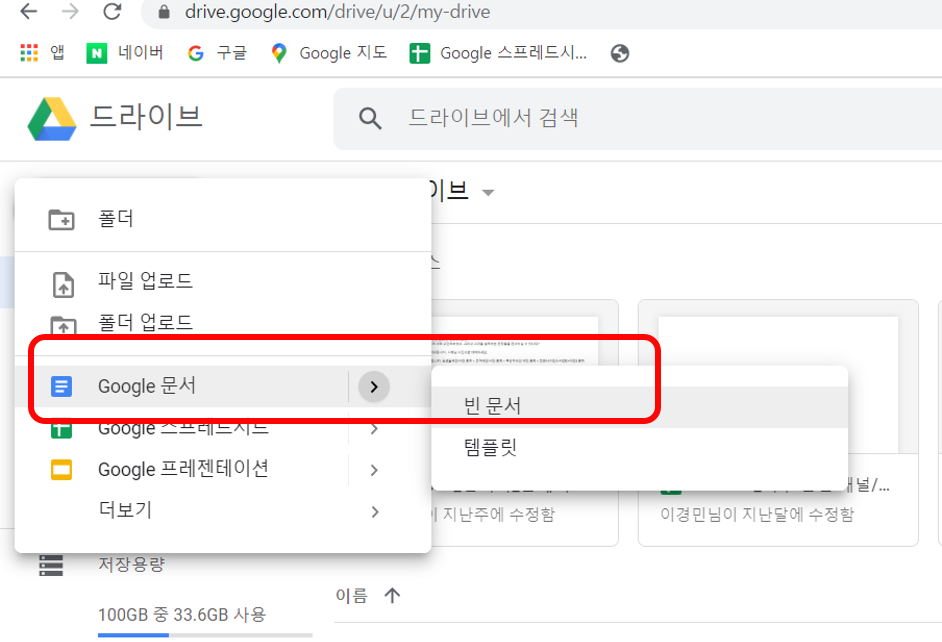Open the 구글 bookmark
Screen dimensions: 942x642
pos(217,53)
